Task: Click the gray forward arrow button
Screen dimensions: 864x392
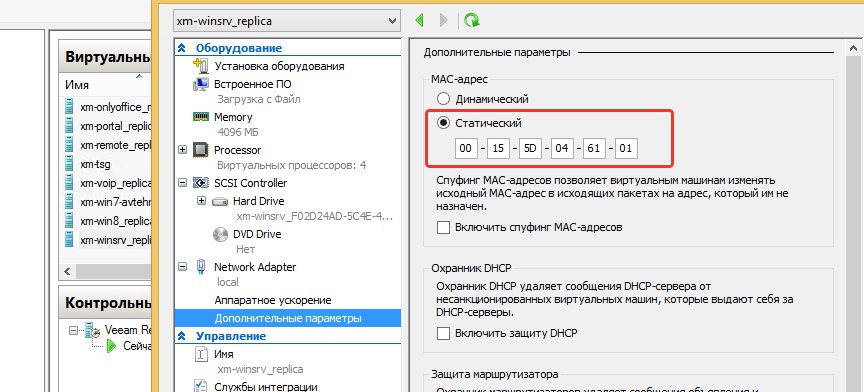Action: (x=444, y=20)
